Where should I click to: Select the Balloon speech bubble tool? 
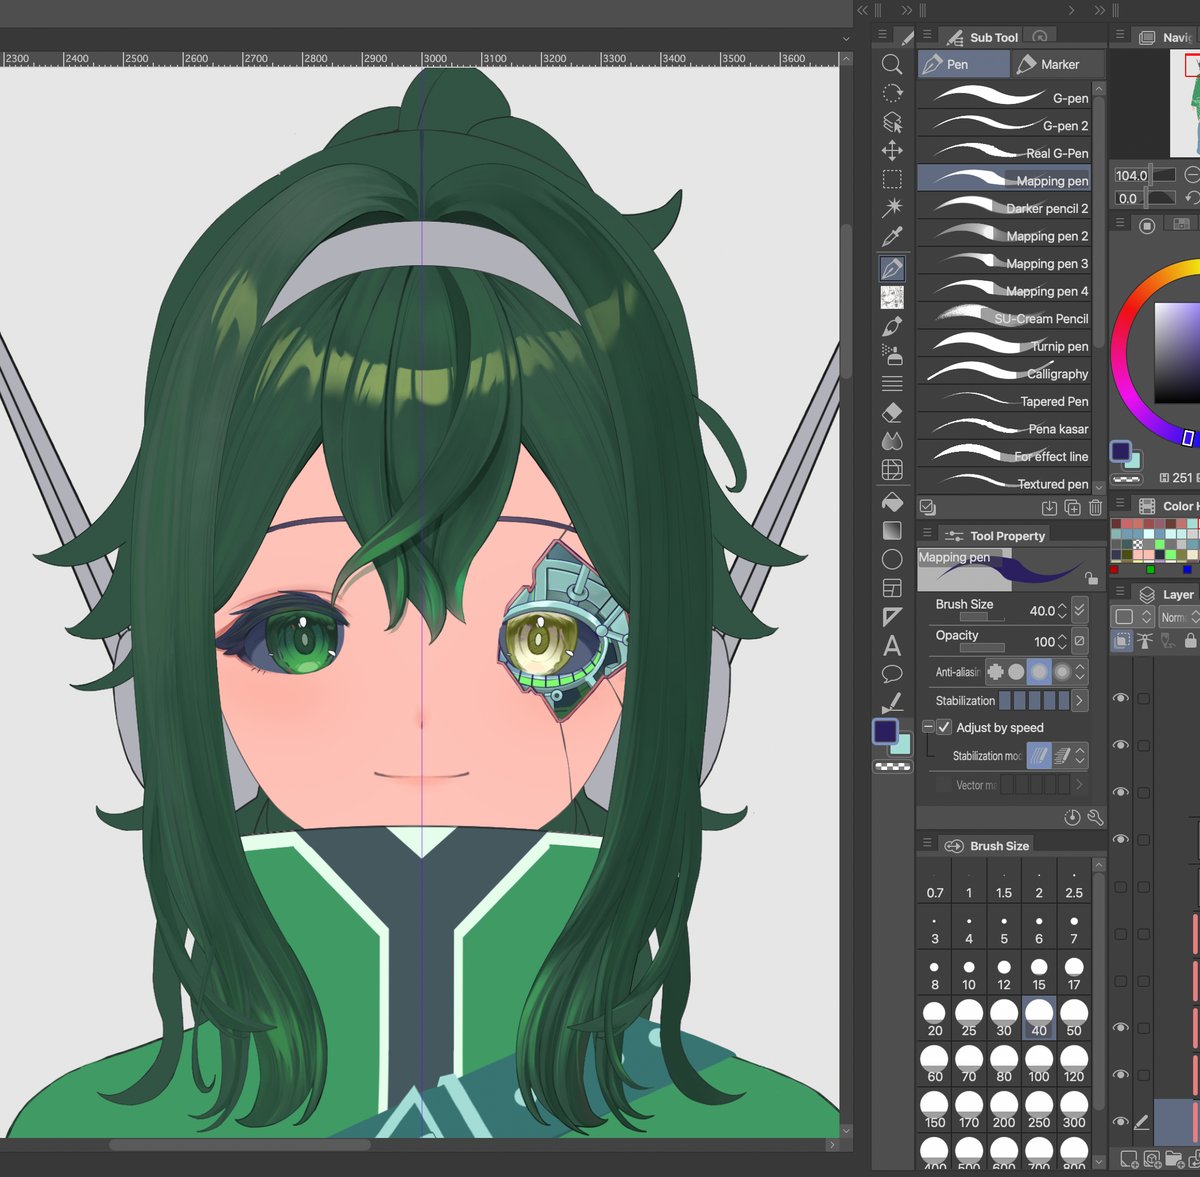pyautogui.click(x=892, y=674)
